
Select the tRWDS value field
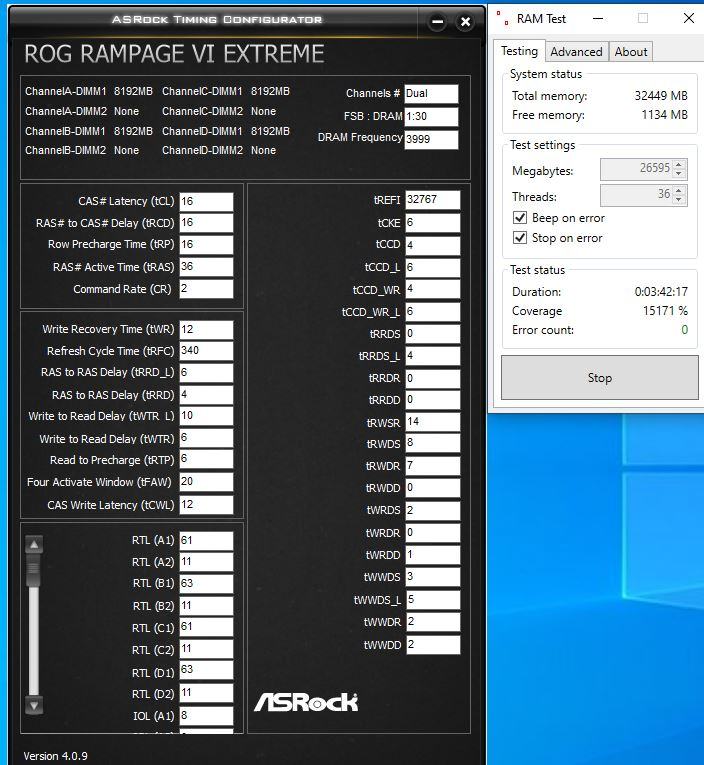coord(433,443)
